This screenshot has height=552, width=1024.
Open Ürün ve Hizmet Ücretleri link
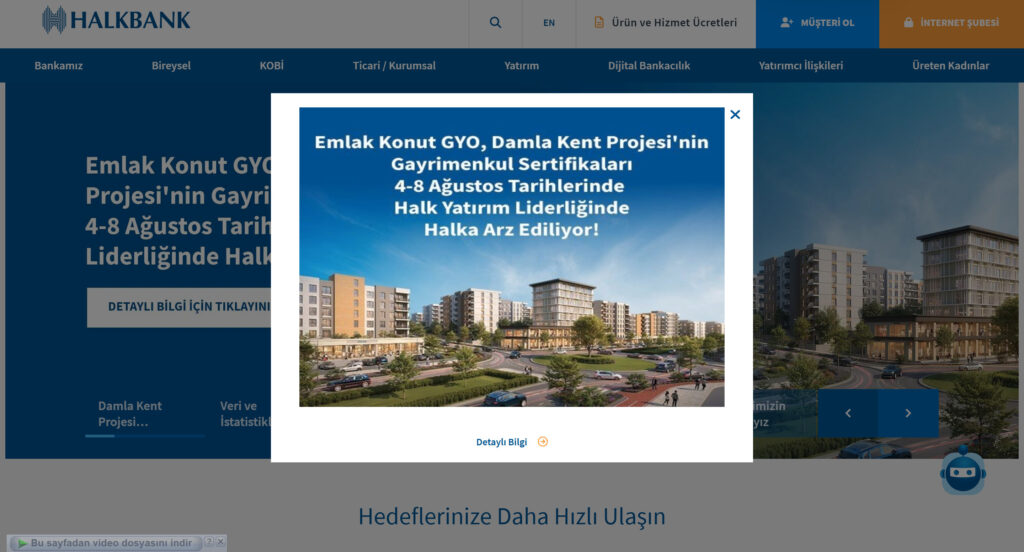(665, 23)
